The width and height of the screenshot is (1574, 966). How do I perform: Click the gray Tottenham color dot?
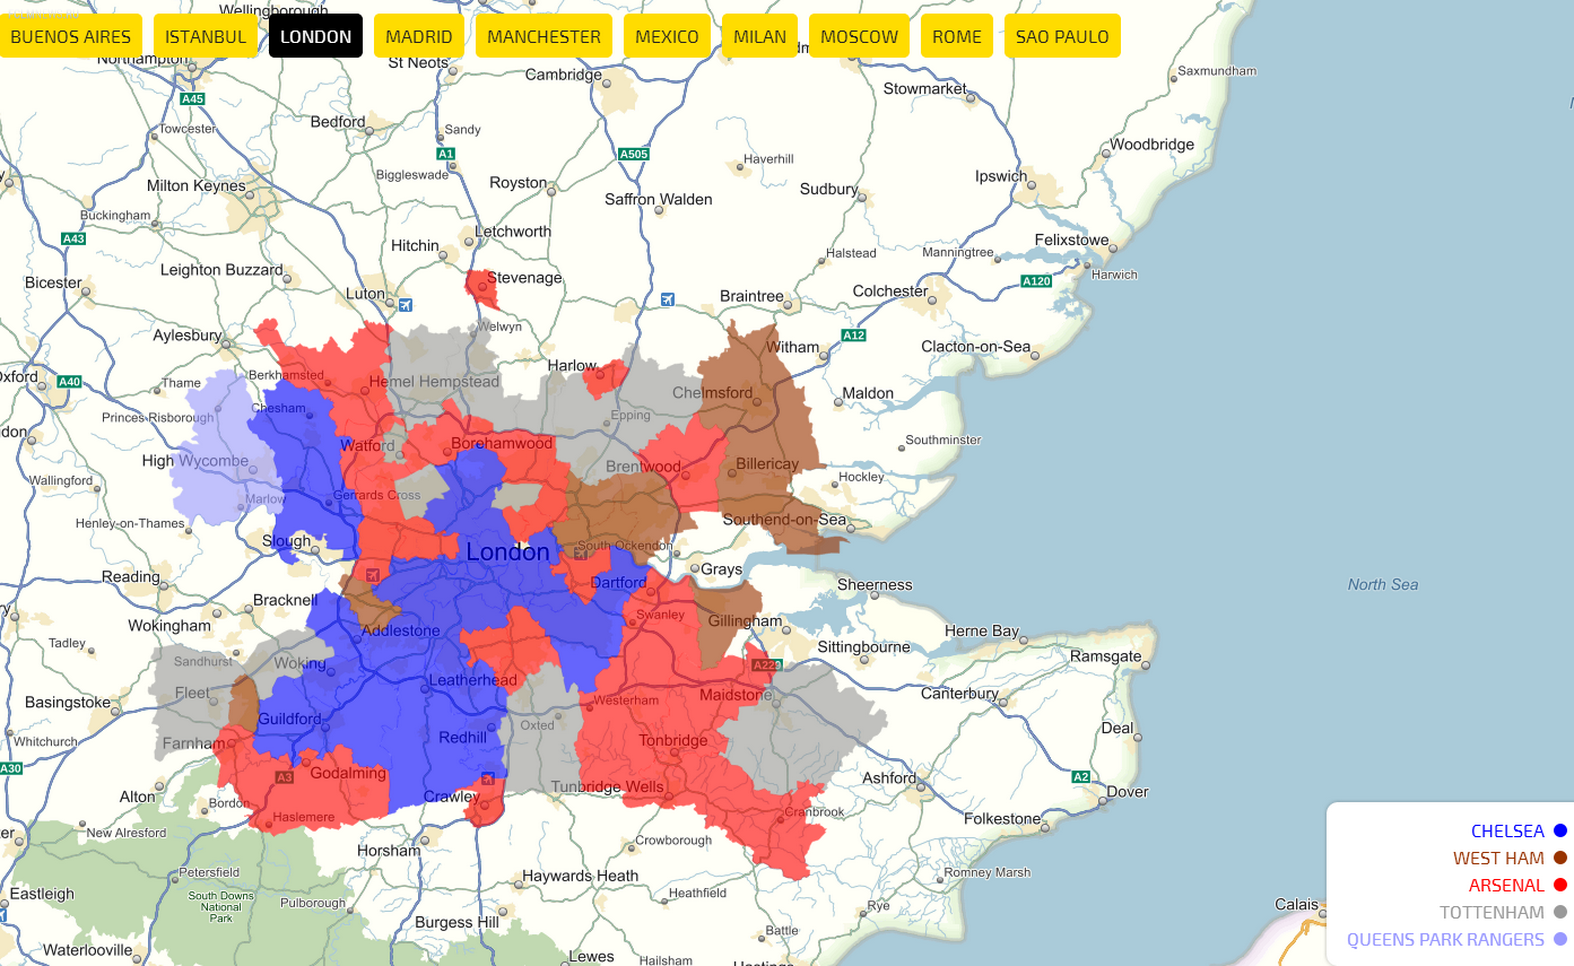[1560, 912]
